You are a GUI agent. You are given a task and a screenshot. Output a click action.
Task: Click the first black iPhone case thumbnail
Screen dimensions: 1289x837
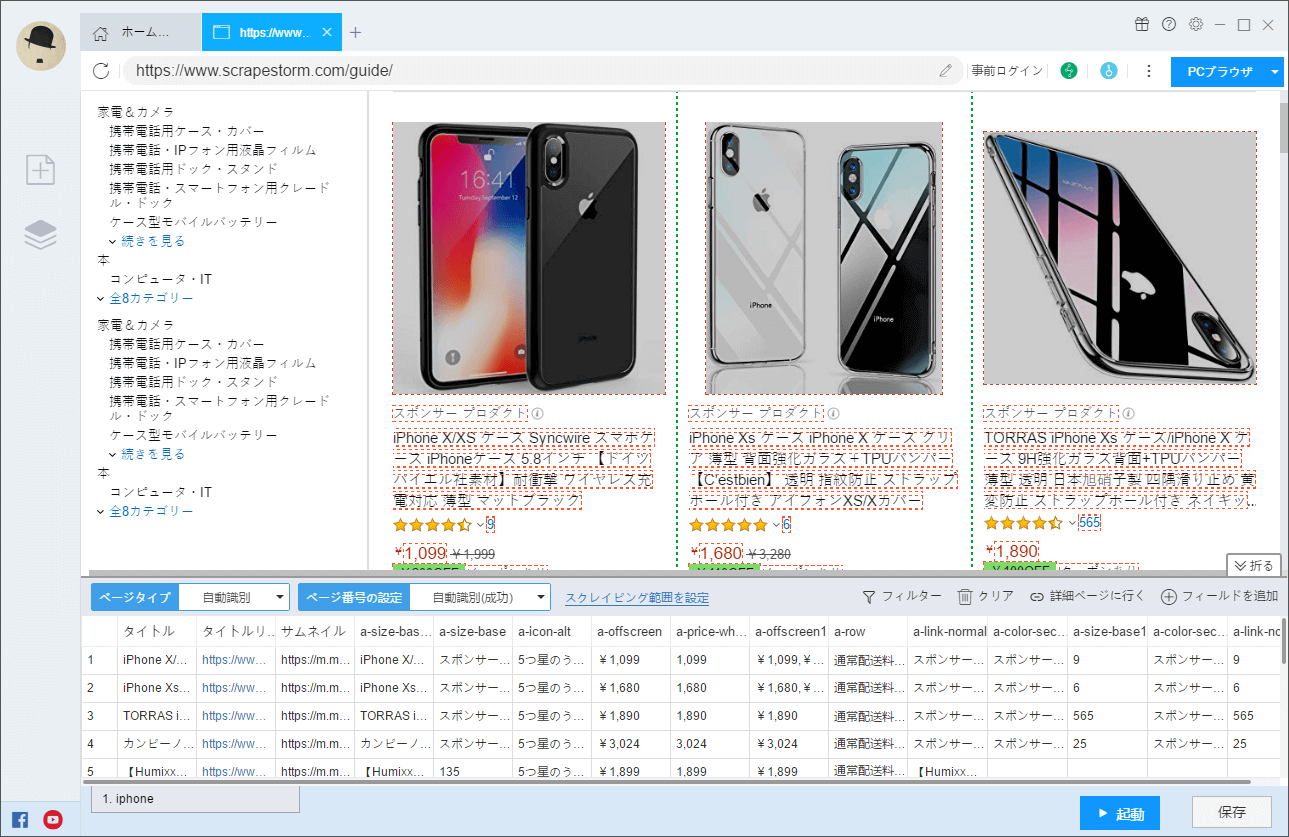click(529, 258)
